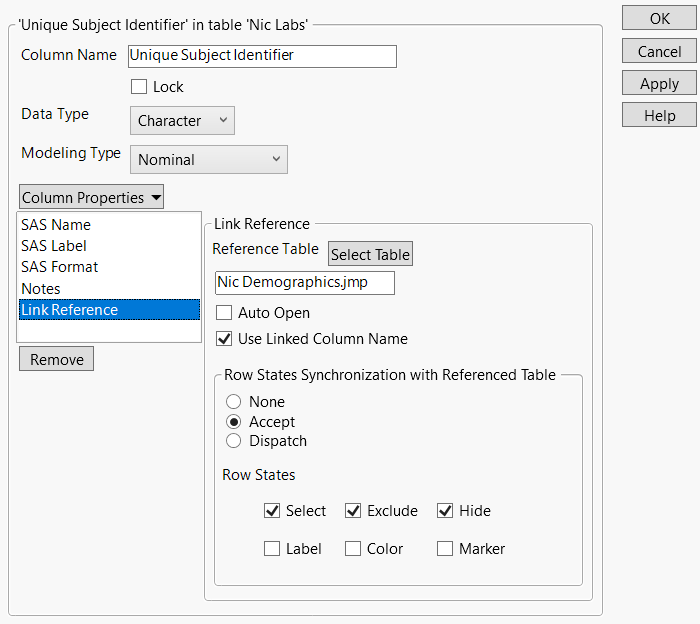Select the SAS Format list entry
Screen dimensions: 700x624
60,267
